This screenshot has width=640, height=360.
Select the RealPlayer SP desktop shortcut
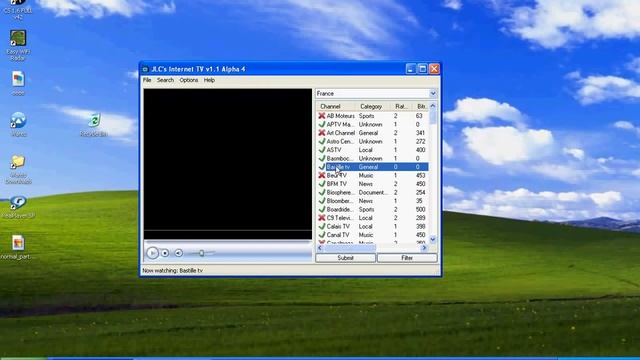(18, 207)
